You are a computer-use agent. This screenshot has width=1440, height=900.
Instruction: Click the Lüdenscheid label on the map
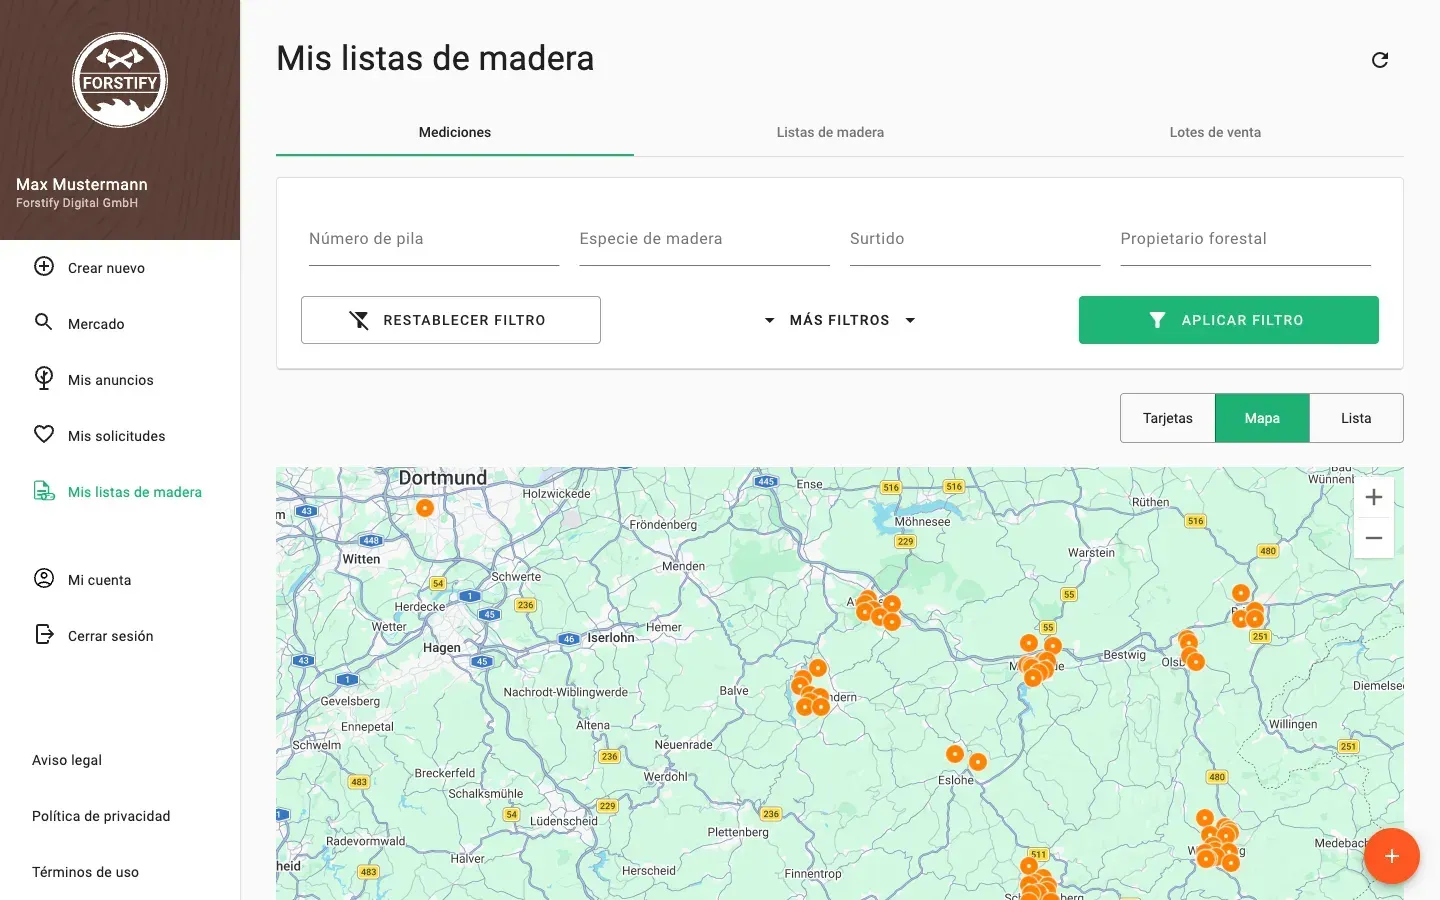click(564, 821)
